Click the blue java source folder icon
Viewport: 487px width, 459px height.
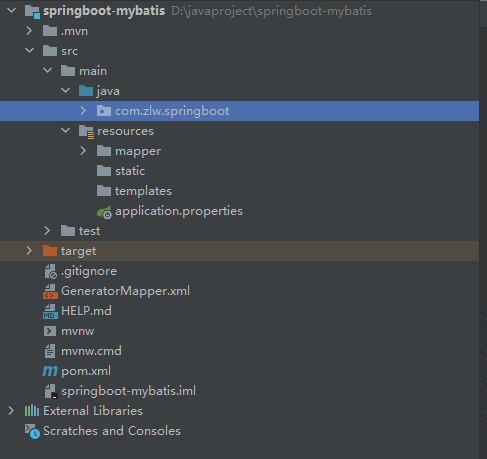pos(86,91)
